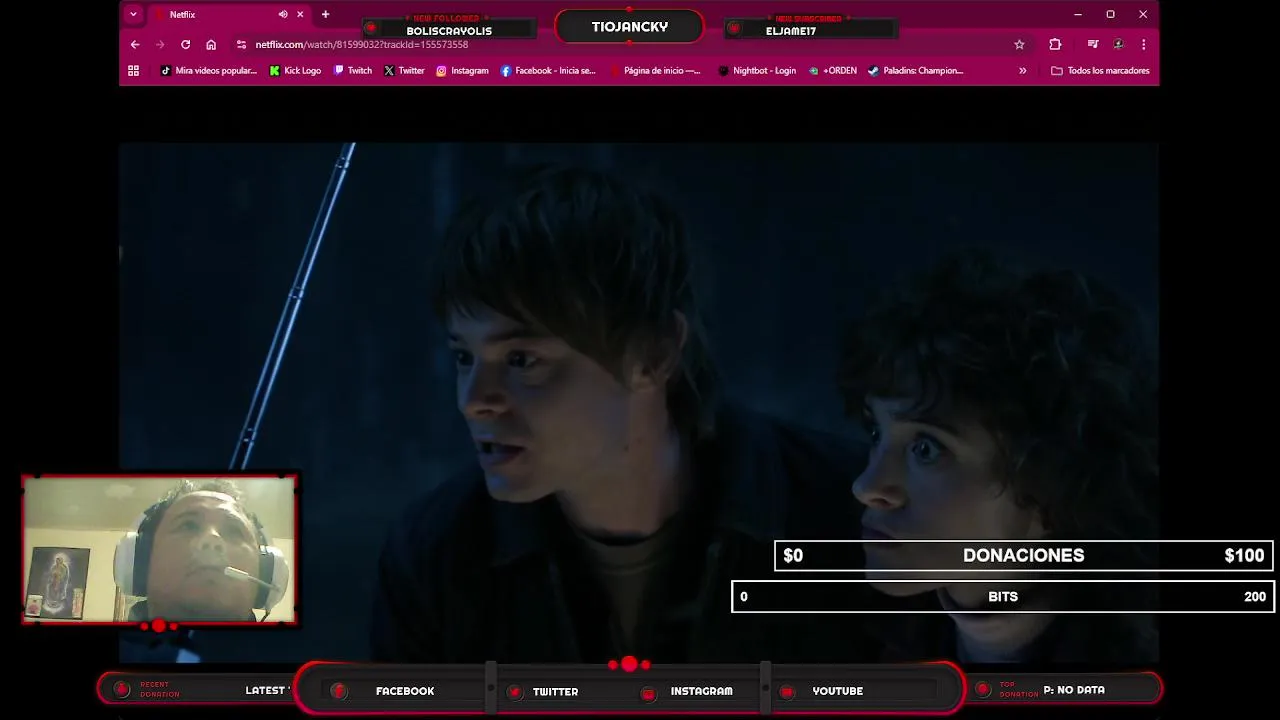Click the red icon beside TWITTER
The image size is (1280, 720).
(514, 692)
